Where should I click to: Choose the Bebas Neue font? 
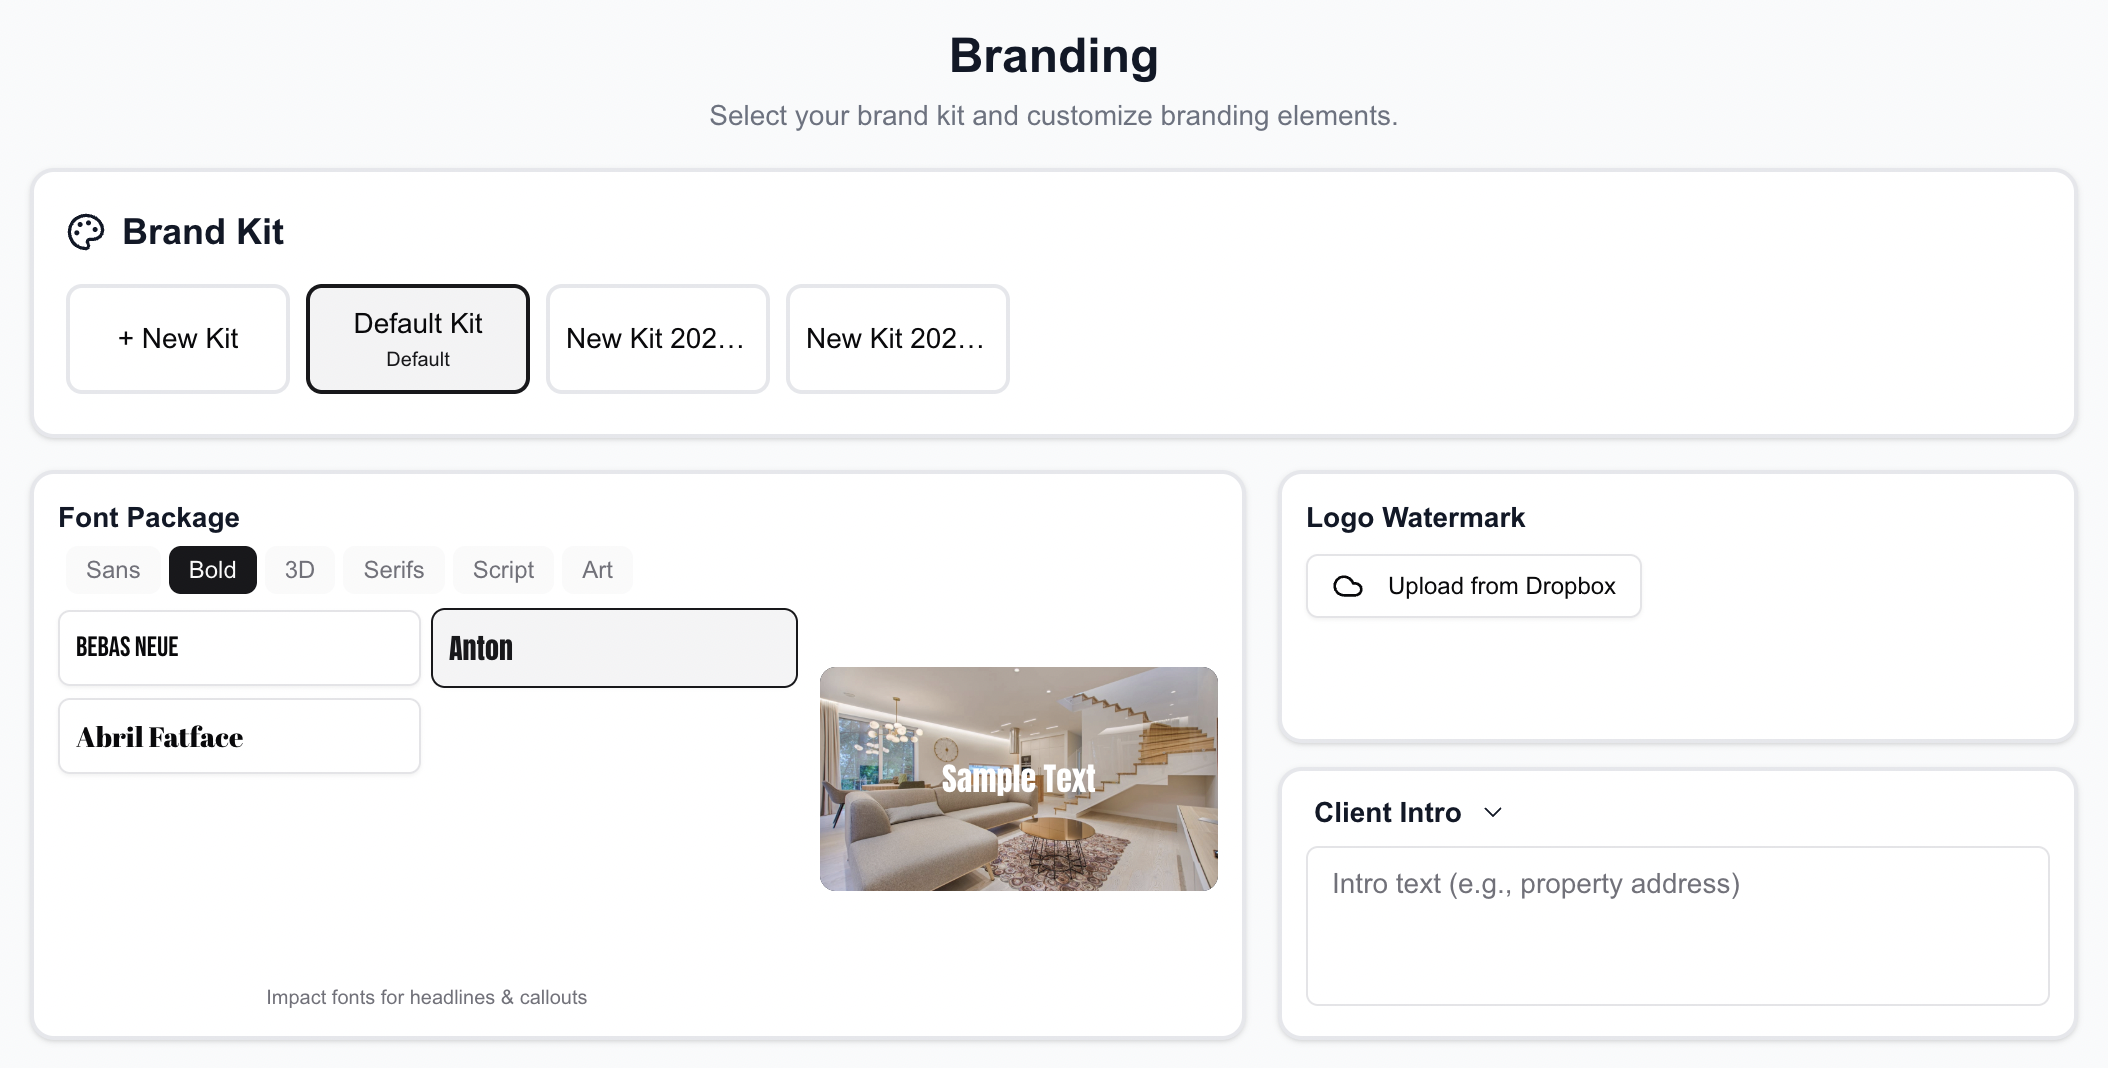(x=239, y=648)
